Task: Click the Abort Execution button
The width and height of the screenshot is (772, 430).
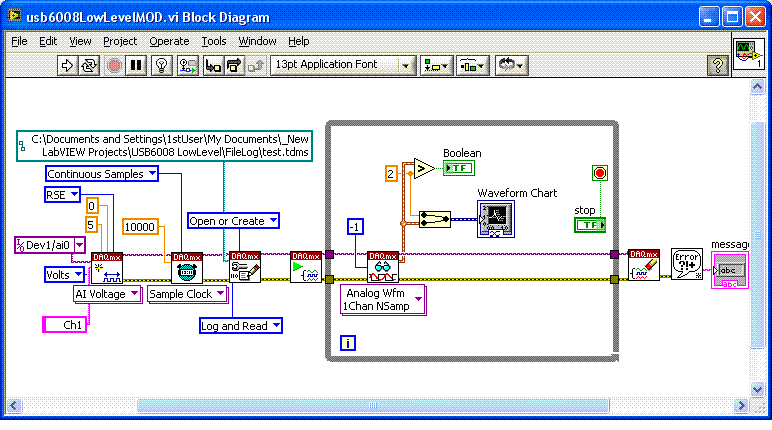Action: click(x=114, y=65)
